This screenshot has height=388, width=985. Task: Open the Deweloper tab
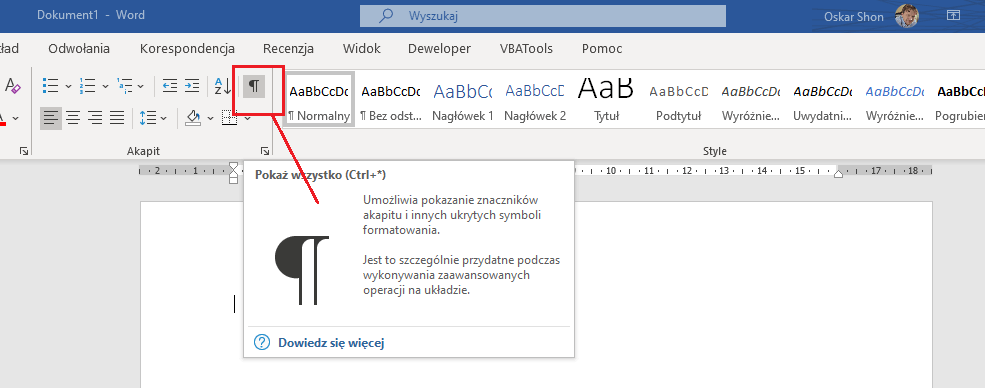(x=439, y=48)
